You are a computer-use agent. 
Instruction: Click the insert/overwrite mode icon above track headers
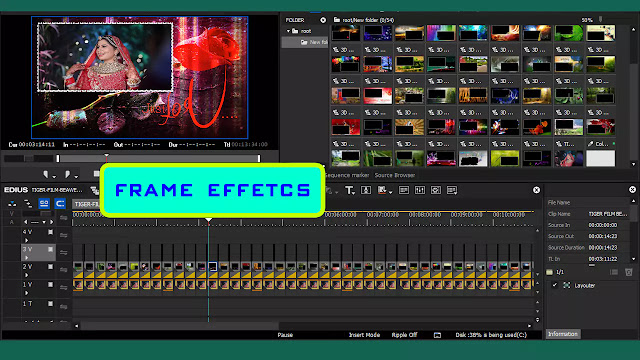pyautogui.click(x=12, y=203)
